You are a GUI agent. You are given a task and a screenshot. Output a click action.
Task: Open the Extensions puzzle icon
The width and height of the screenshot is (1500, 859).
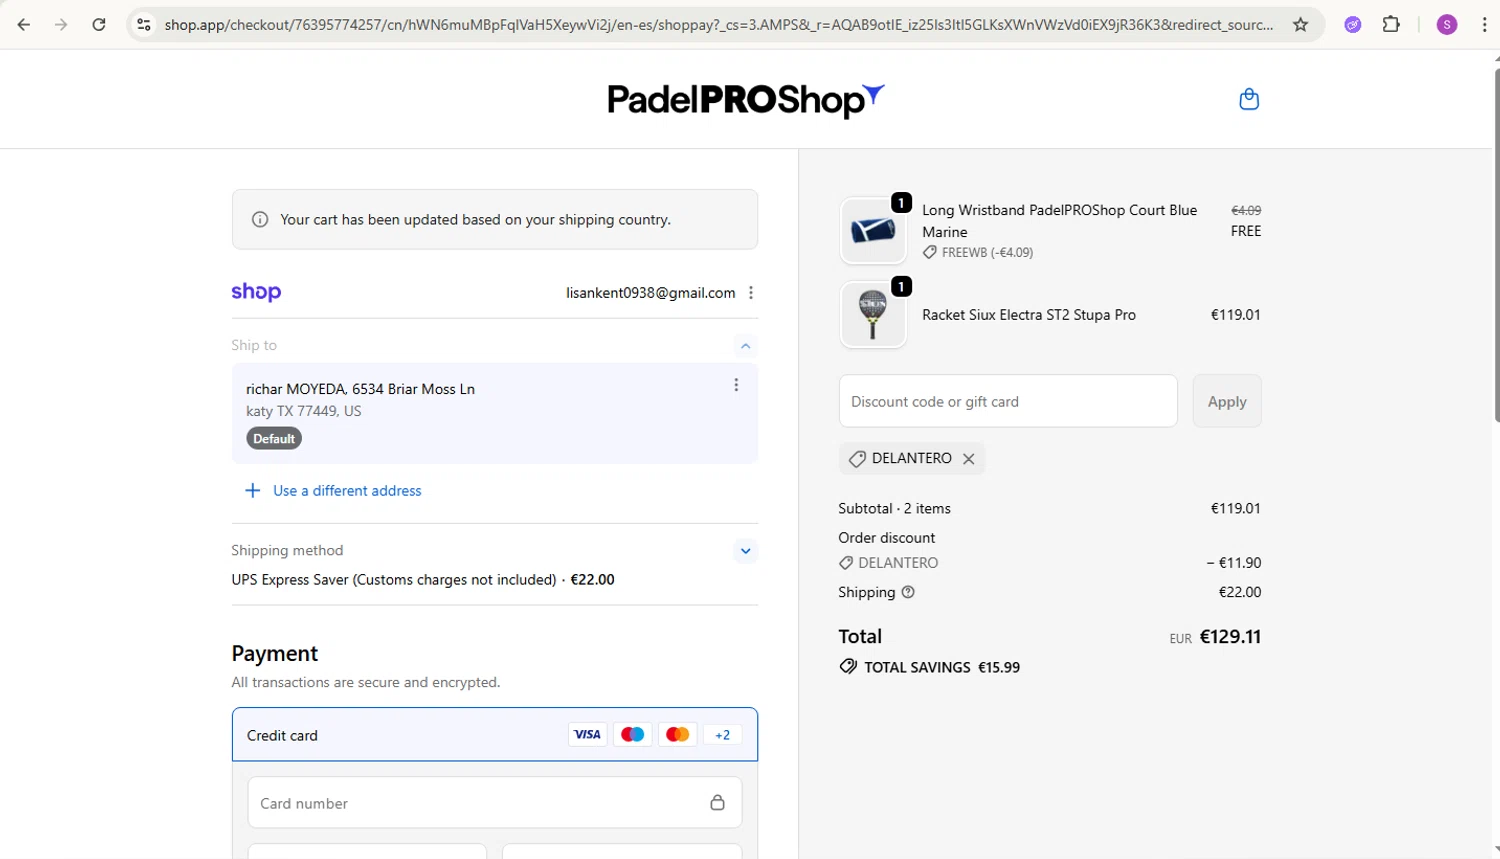[x=1391, y=25]
